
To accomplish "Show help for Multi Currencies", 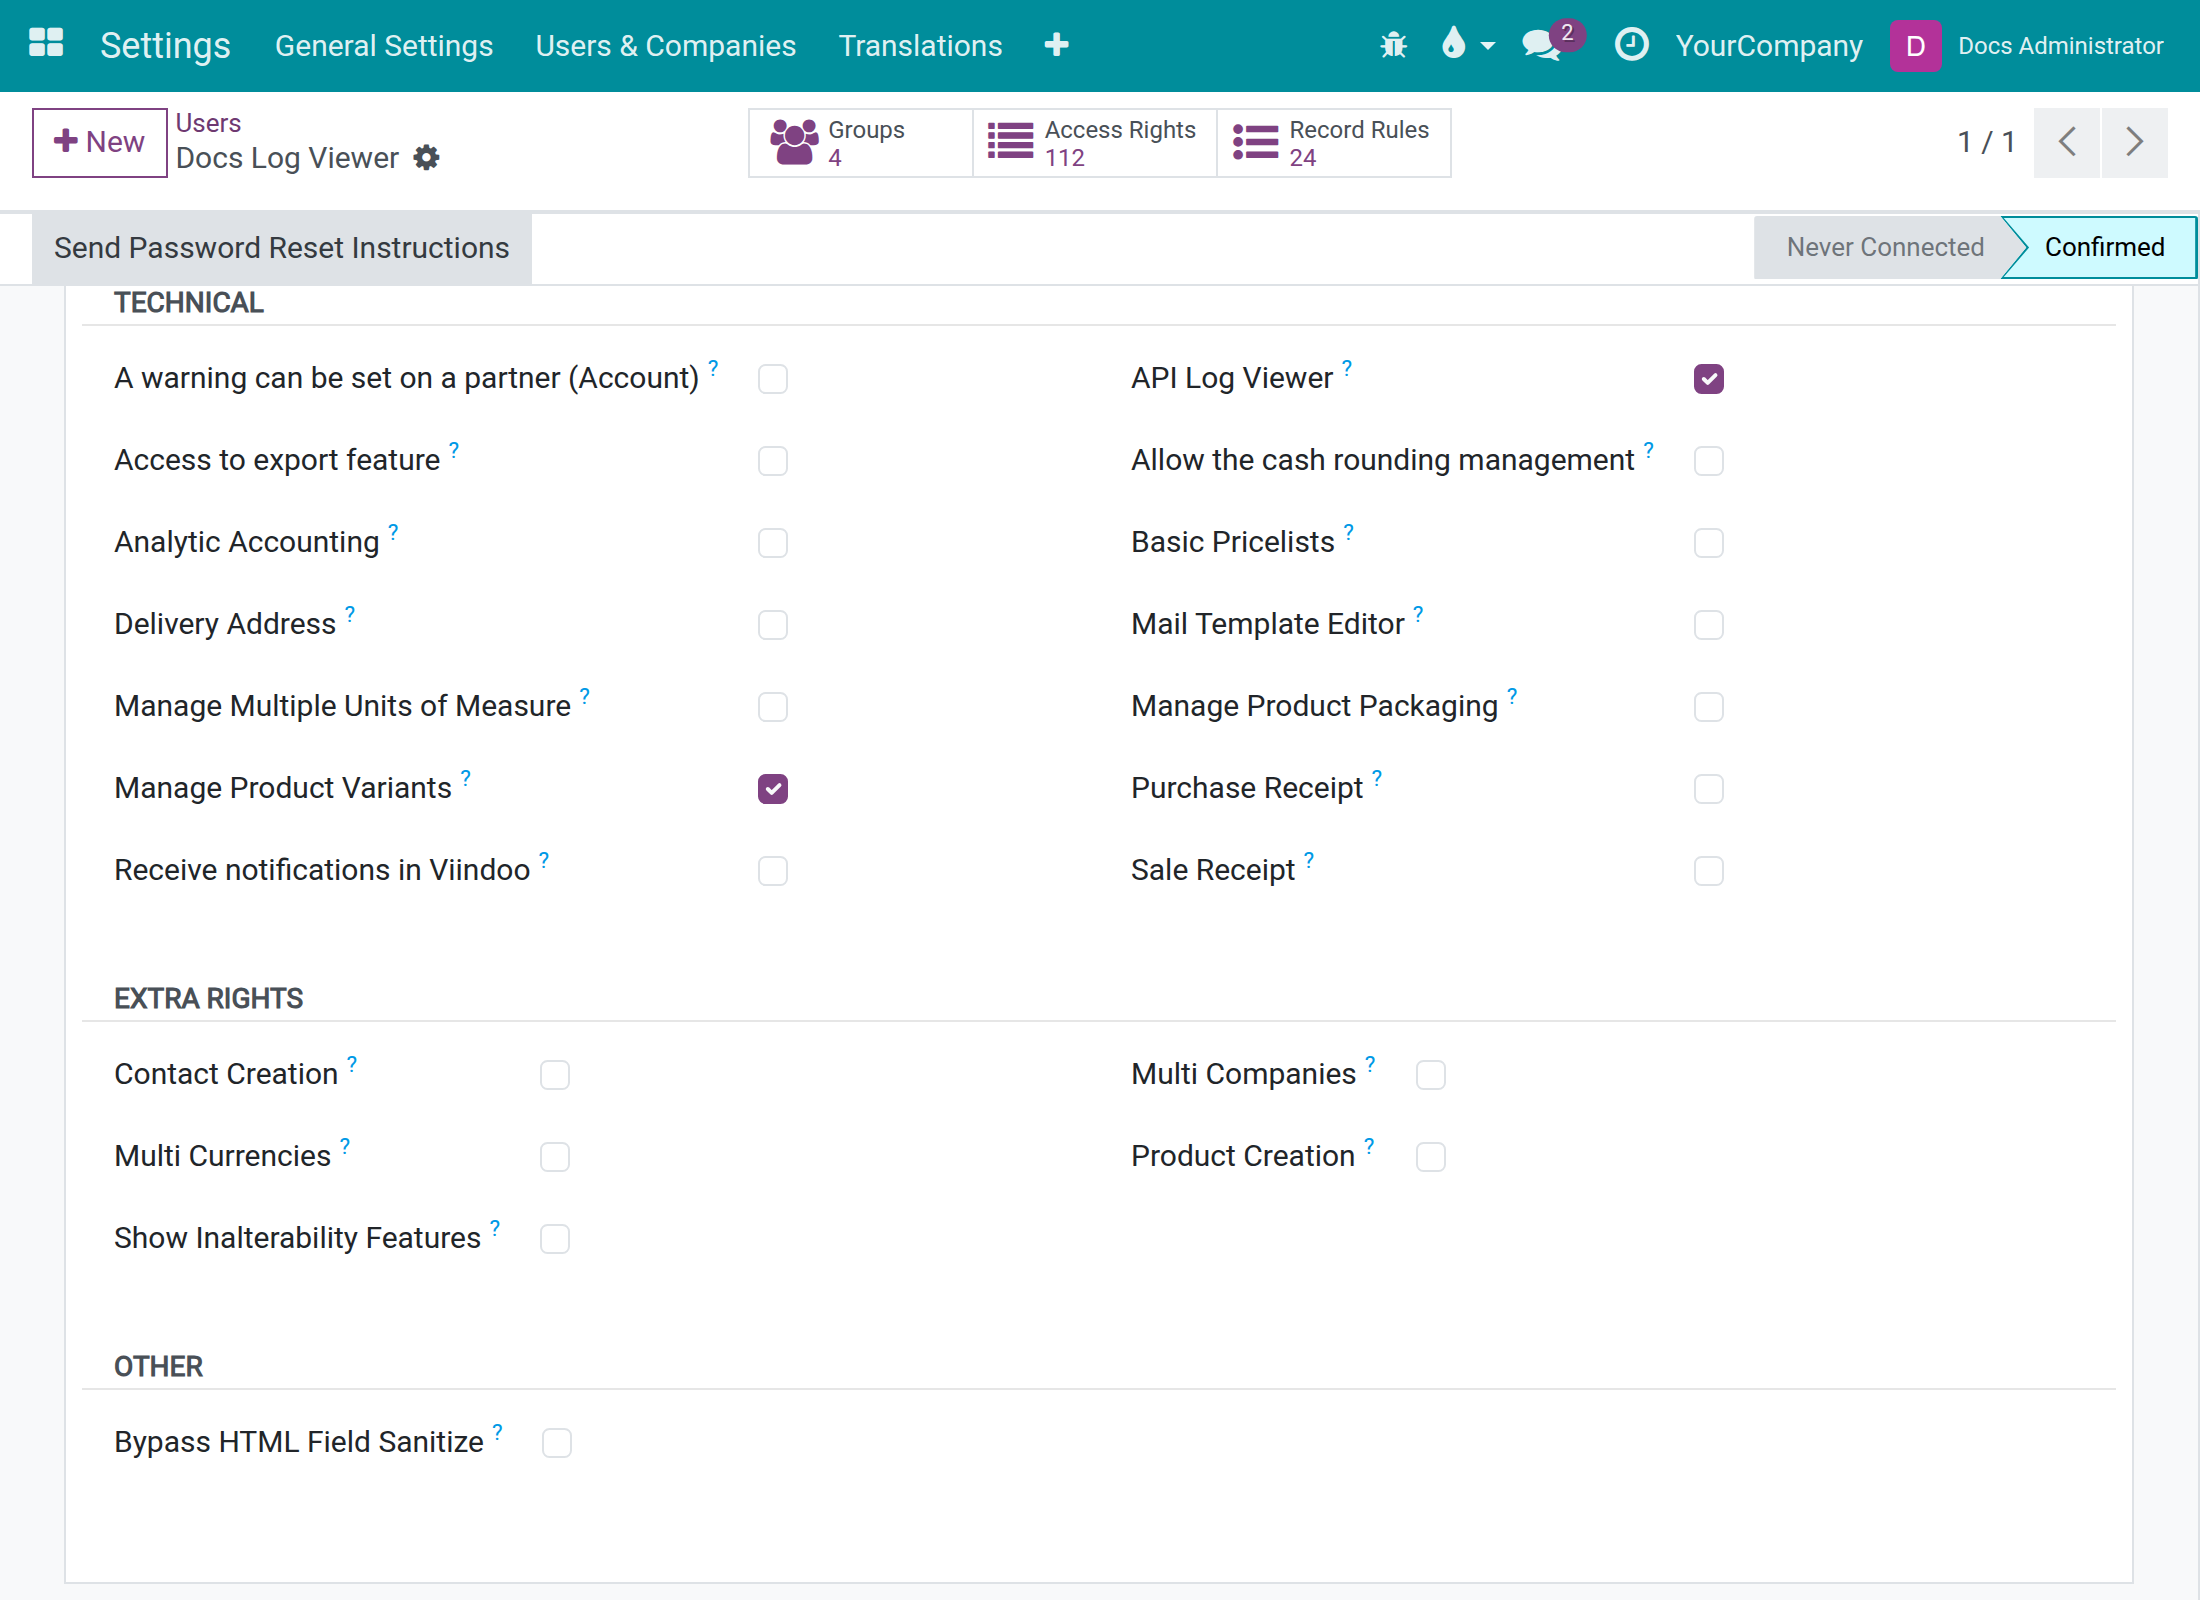I will 345,1146.
